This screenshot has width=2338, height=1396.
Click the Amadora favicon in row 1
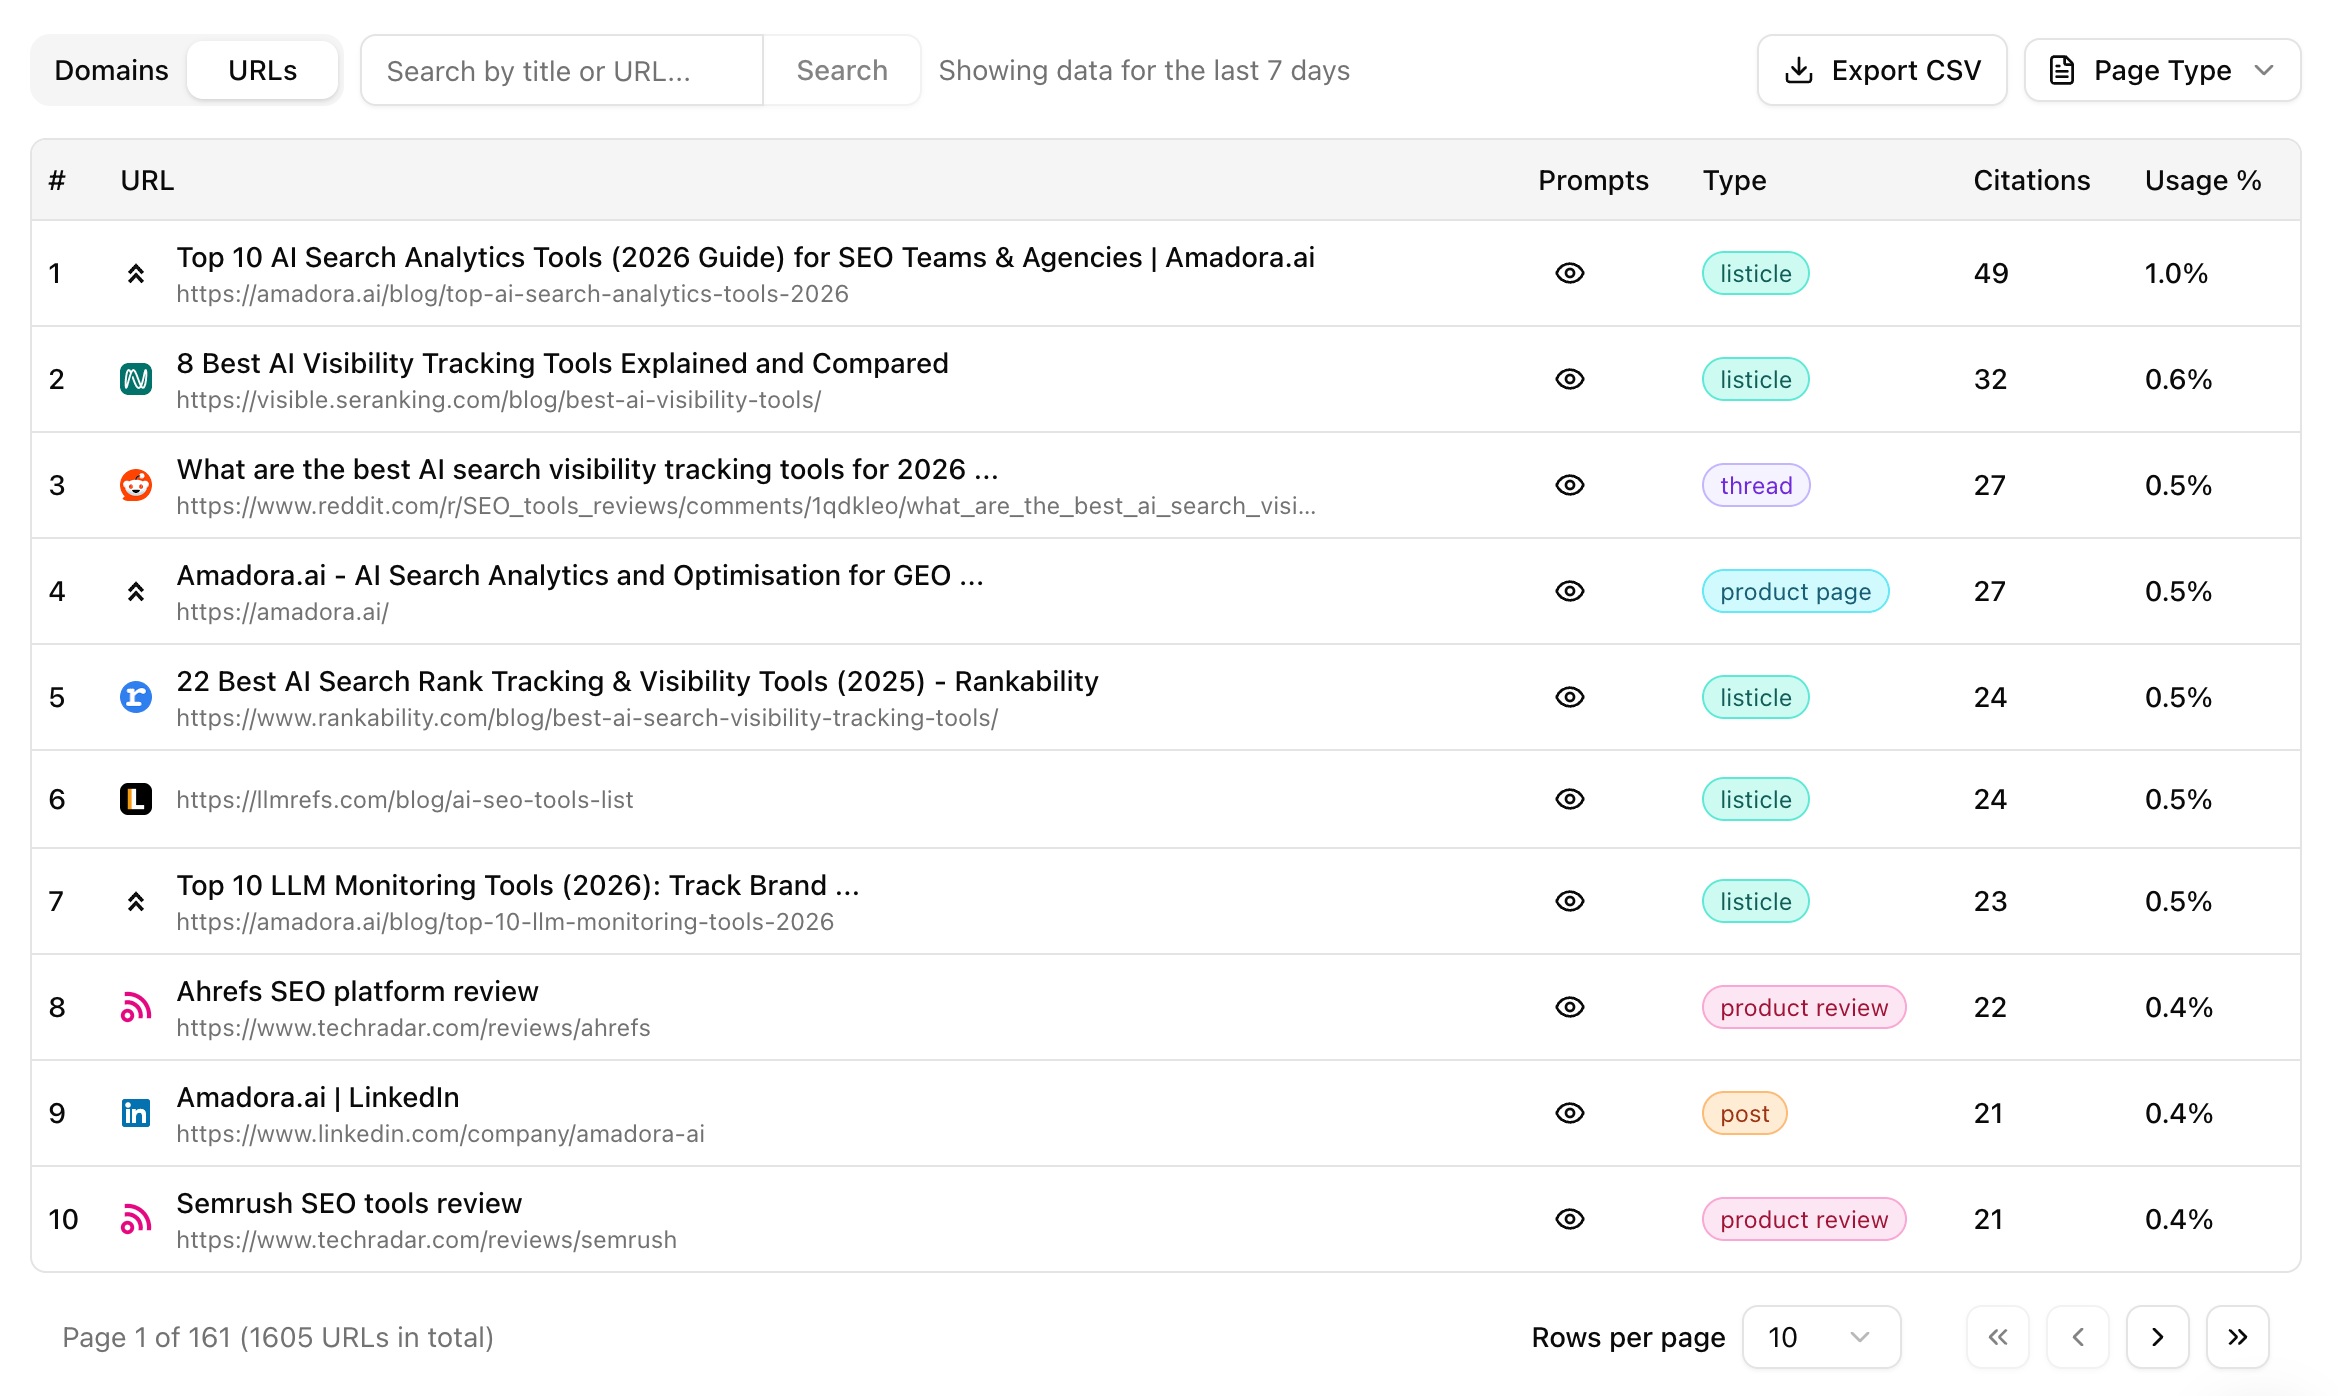pyautogui.click(x=136, y=273)
